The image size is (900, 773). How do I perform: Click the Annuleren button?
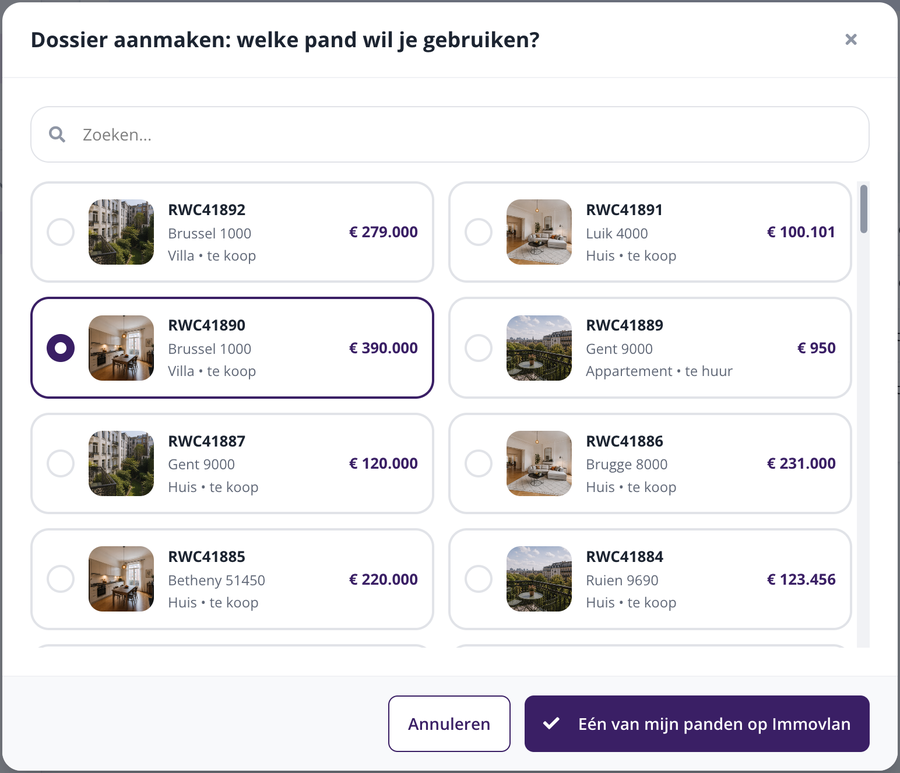coord(449,724)
